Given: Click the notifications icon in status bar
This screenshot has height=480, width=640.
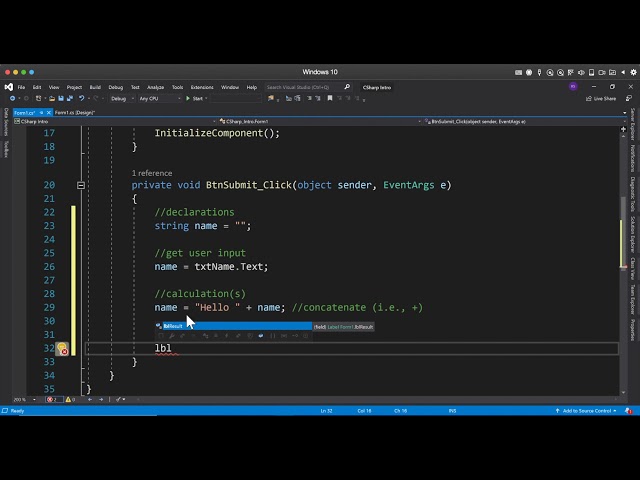Looking at the screenshot, I should point(628,411).
